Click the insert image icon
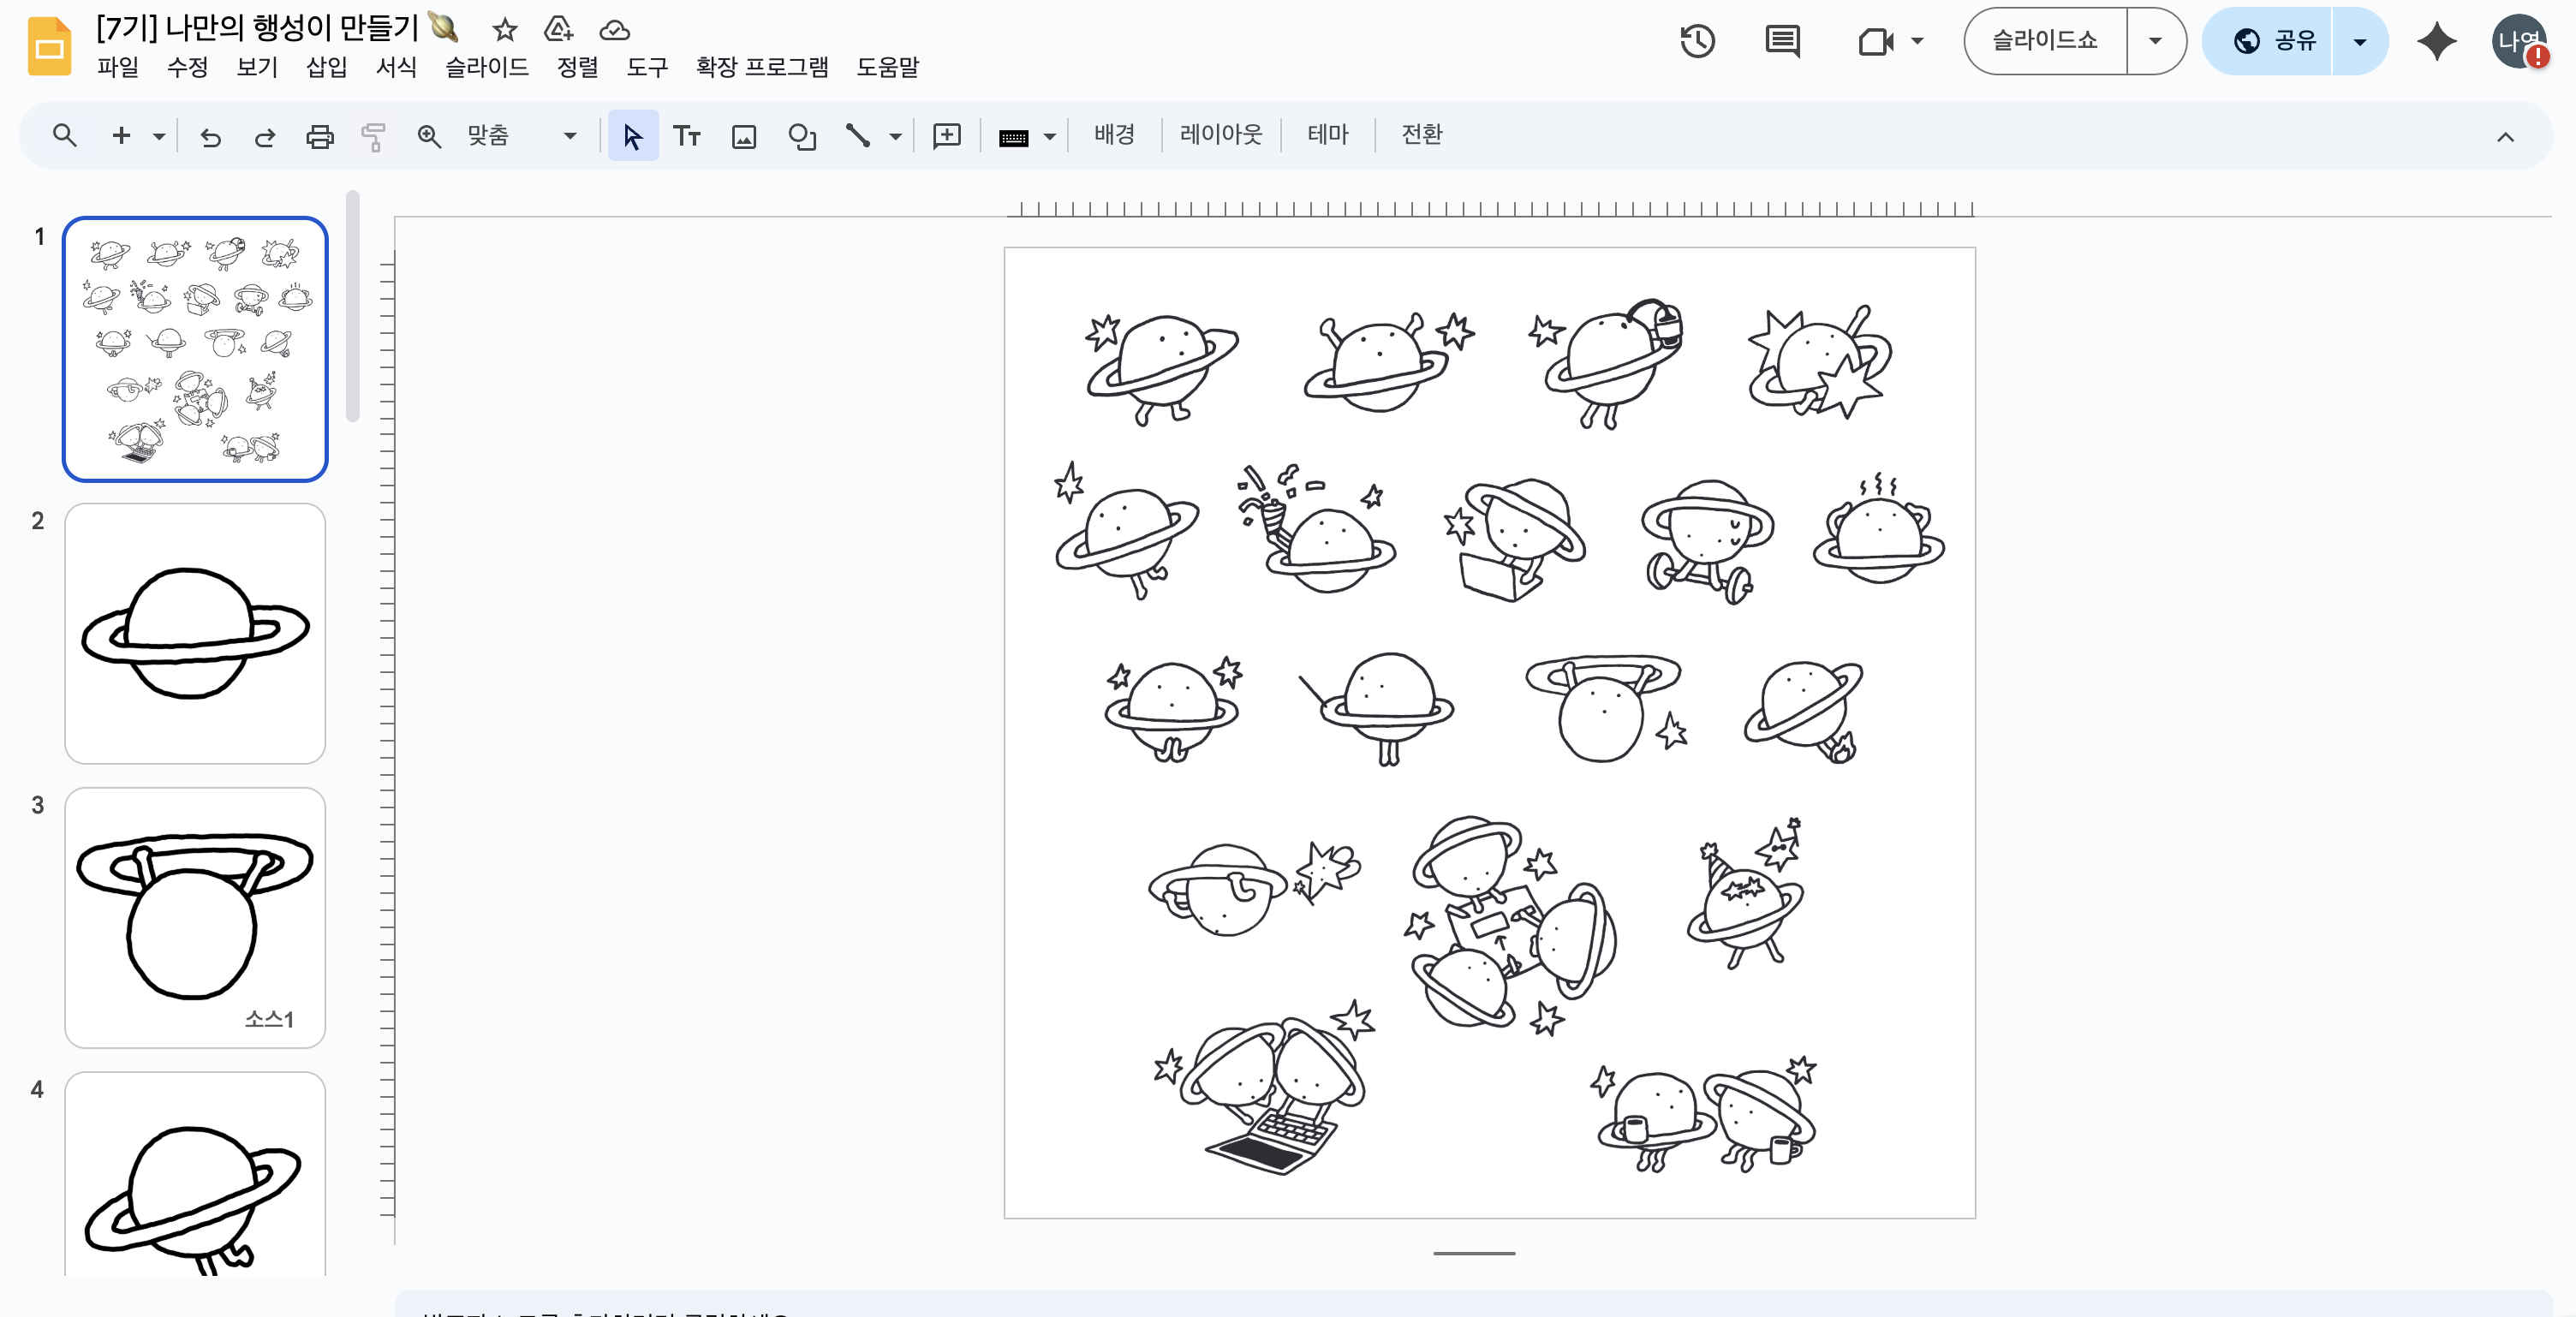The image size is (2576, 1317). click(x=743, y=136)
